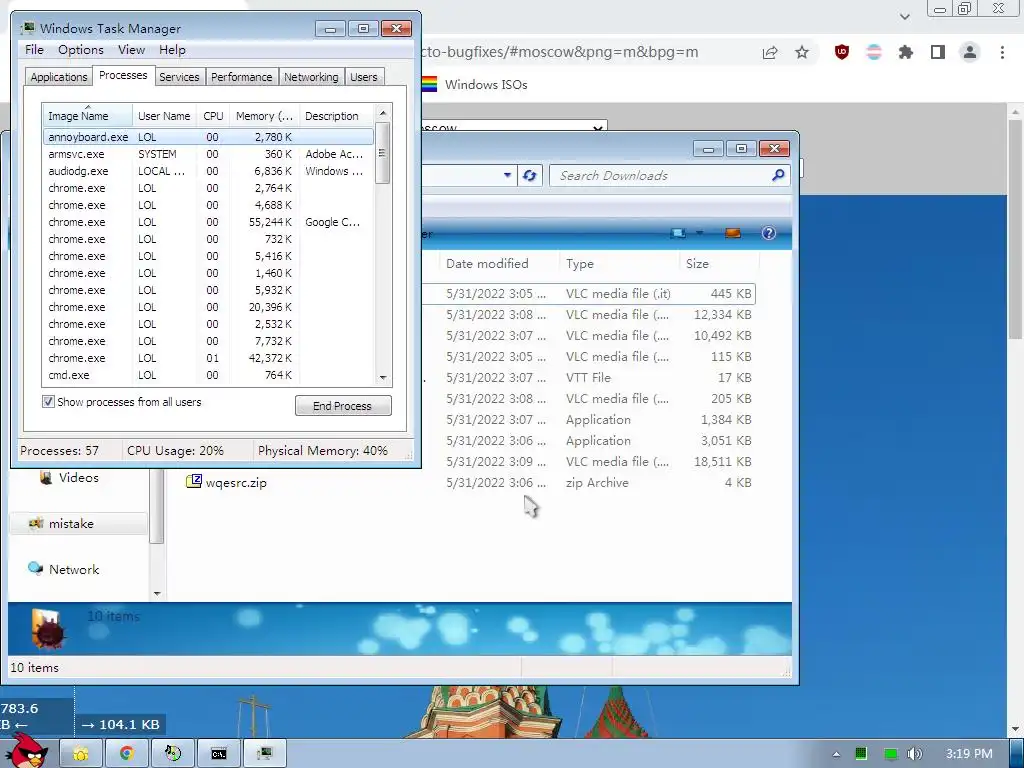
Task: Open Videos in the navigation pane
Action: (x=69, y=477)
